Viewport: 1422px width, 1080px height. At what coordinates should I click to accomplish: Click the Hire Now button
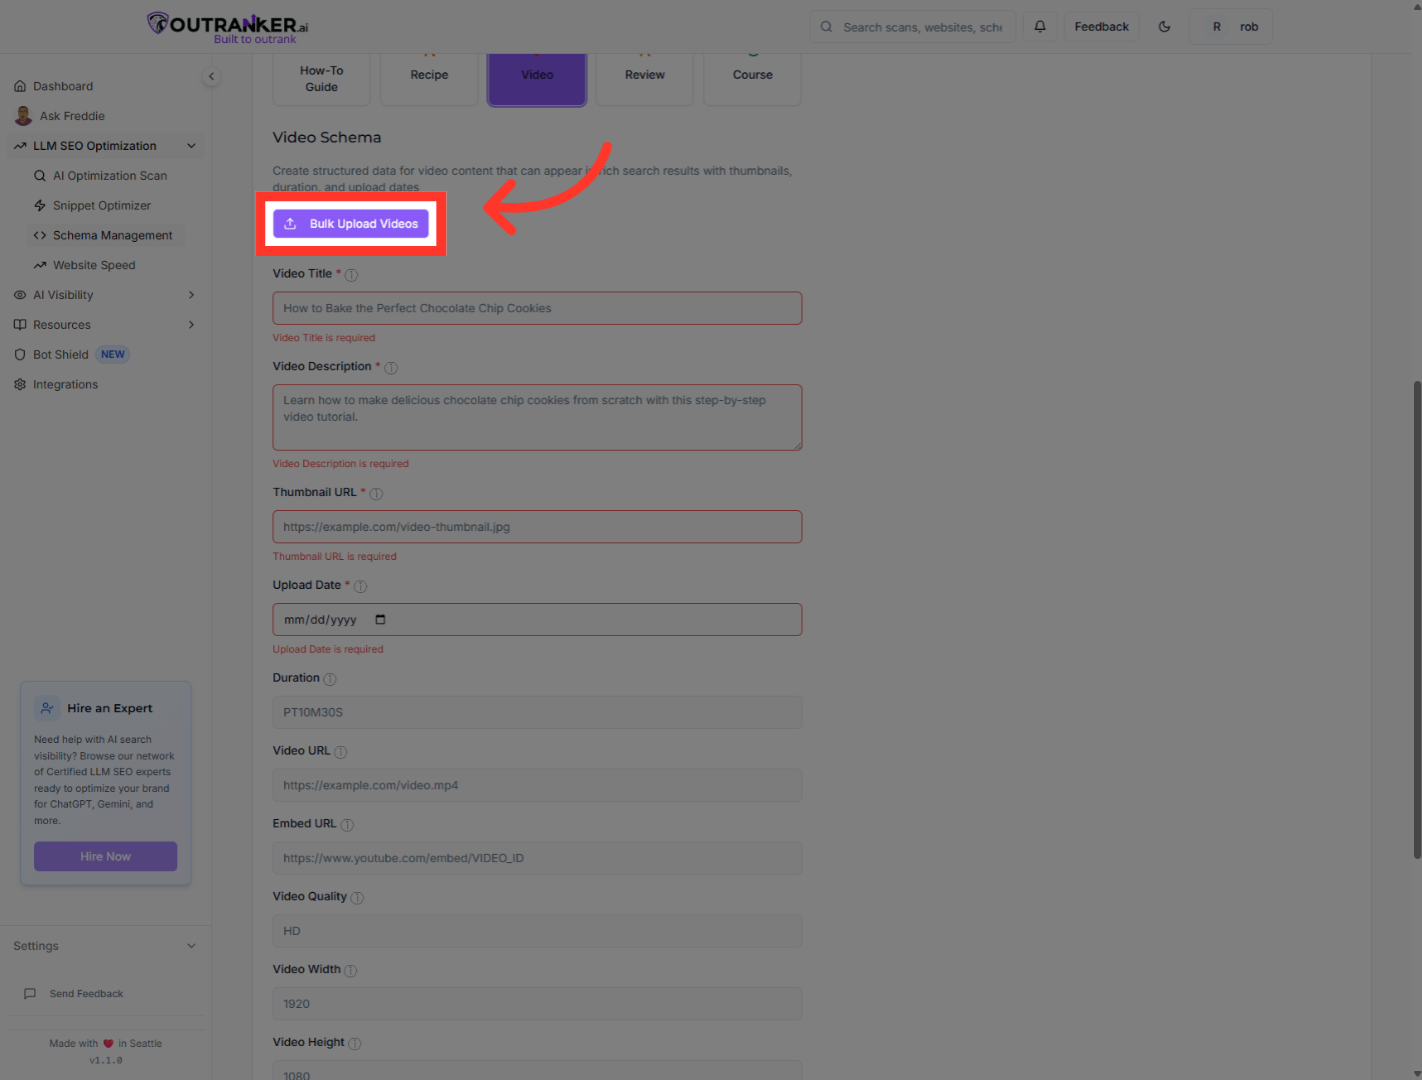point(105,856)
